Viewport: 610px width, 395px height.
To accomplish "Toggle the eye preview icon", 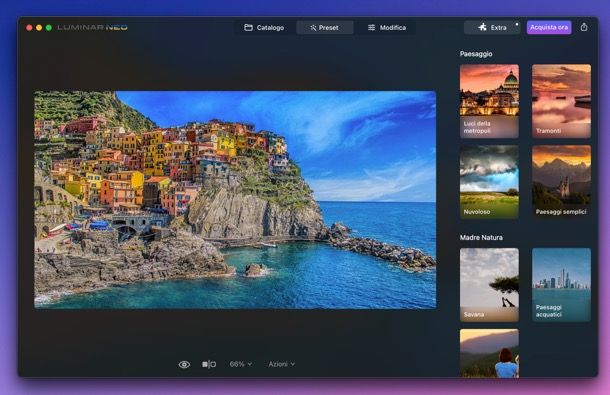I will 184,364.
